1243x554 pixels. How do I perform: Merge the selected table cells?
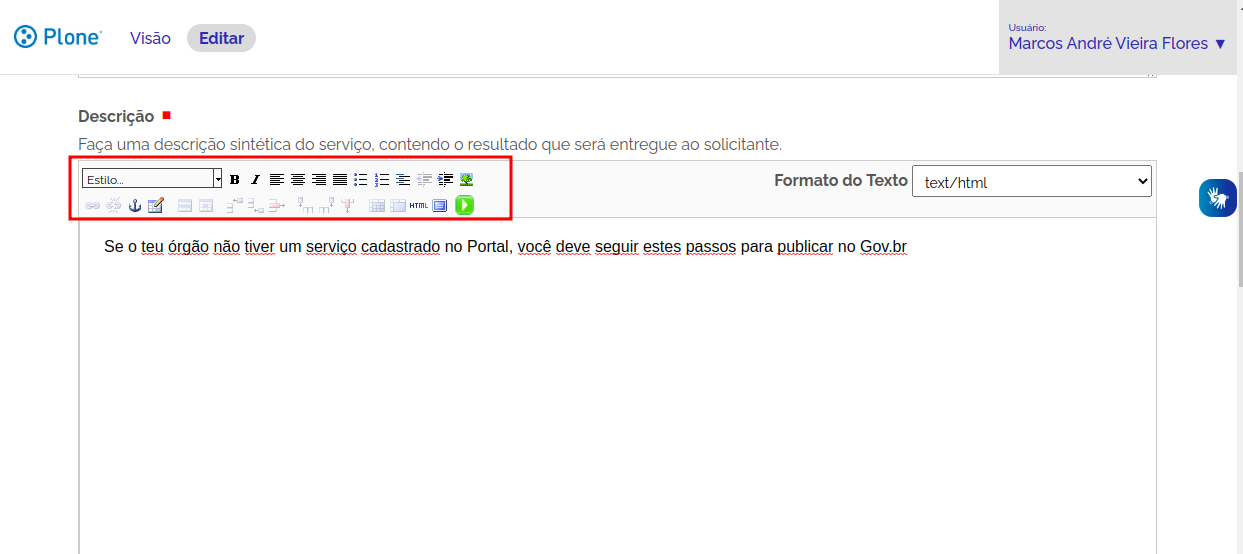click(398, 205)
